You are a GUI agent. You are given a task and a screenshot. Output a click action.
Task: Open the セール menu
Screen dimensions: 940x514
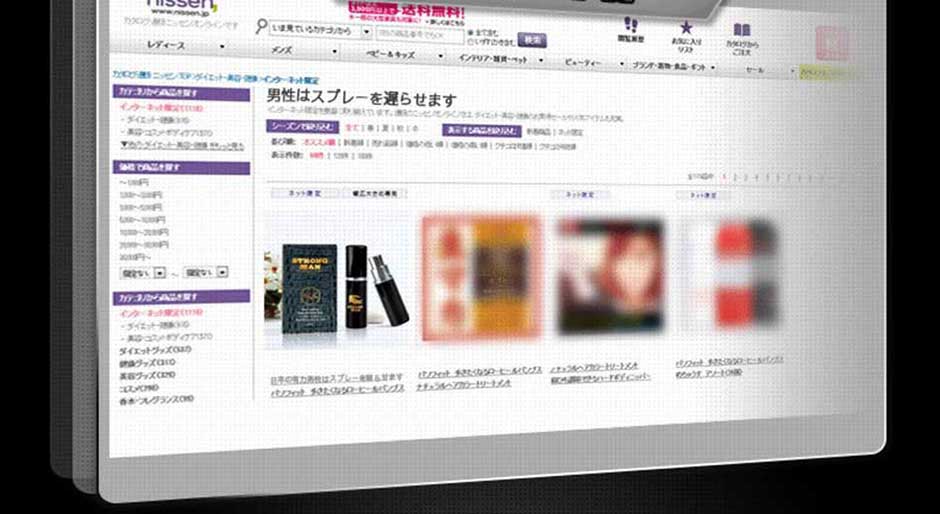(x=755, y=70)
